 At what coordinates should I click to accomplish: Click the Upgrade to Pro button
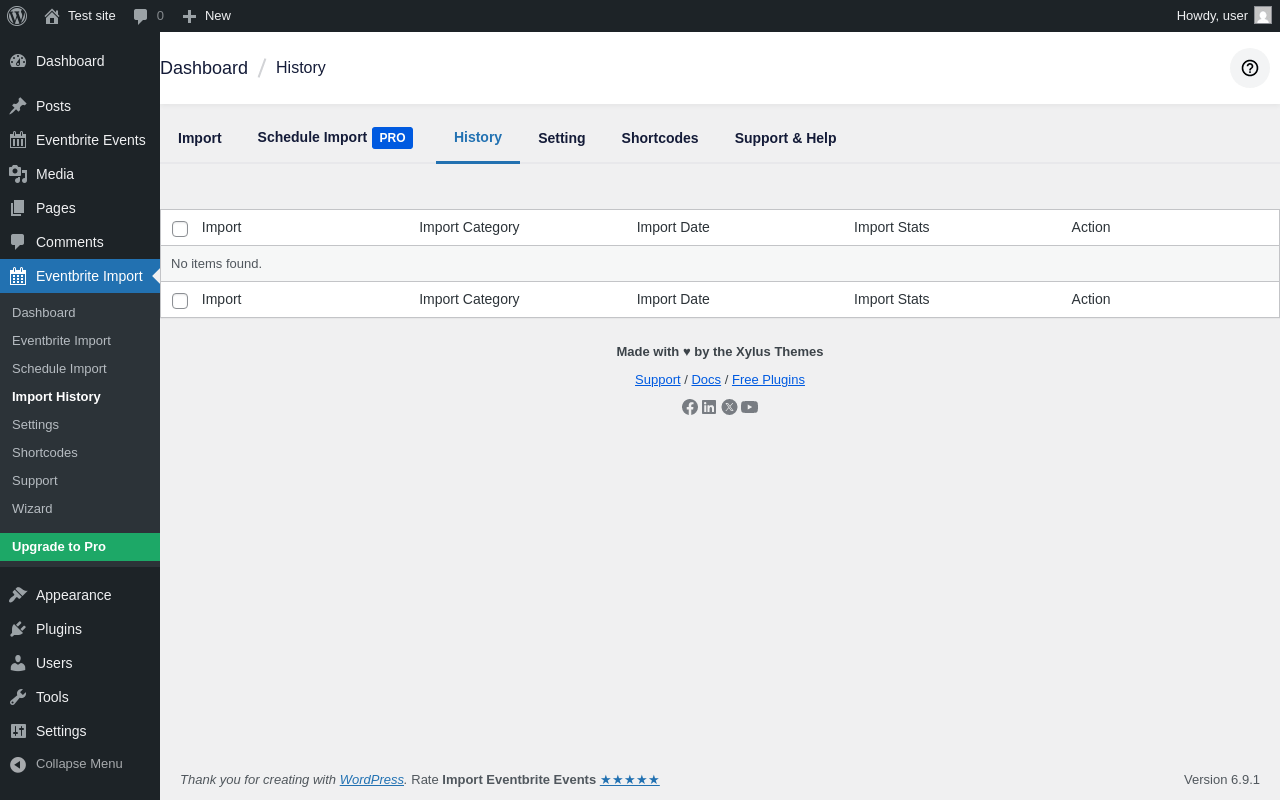coord(80,547)
